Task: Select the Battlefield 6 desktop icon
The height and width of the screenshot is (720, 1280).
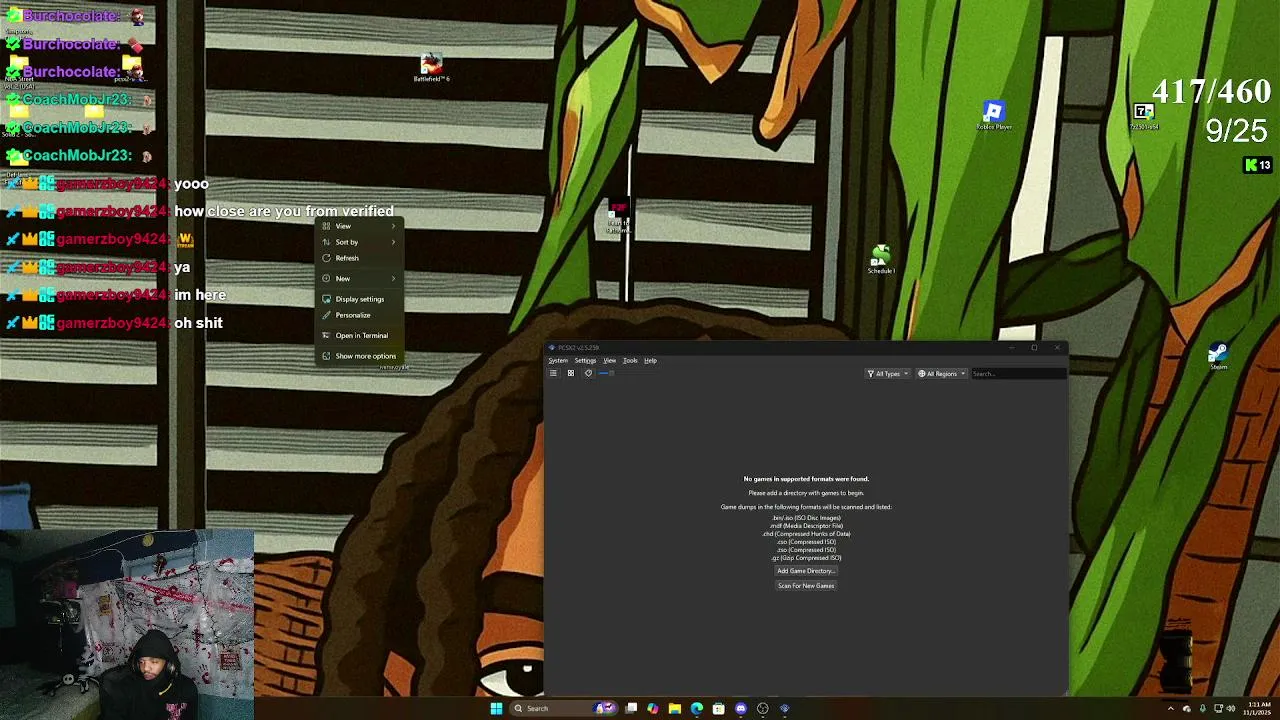Action: 431,68
